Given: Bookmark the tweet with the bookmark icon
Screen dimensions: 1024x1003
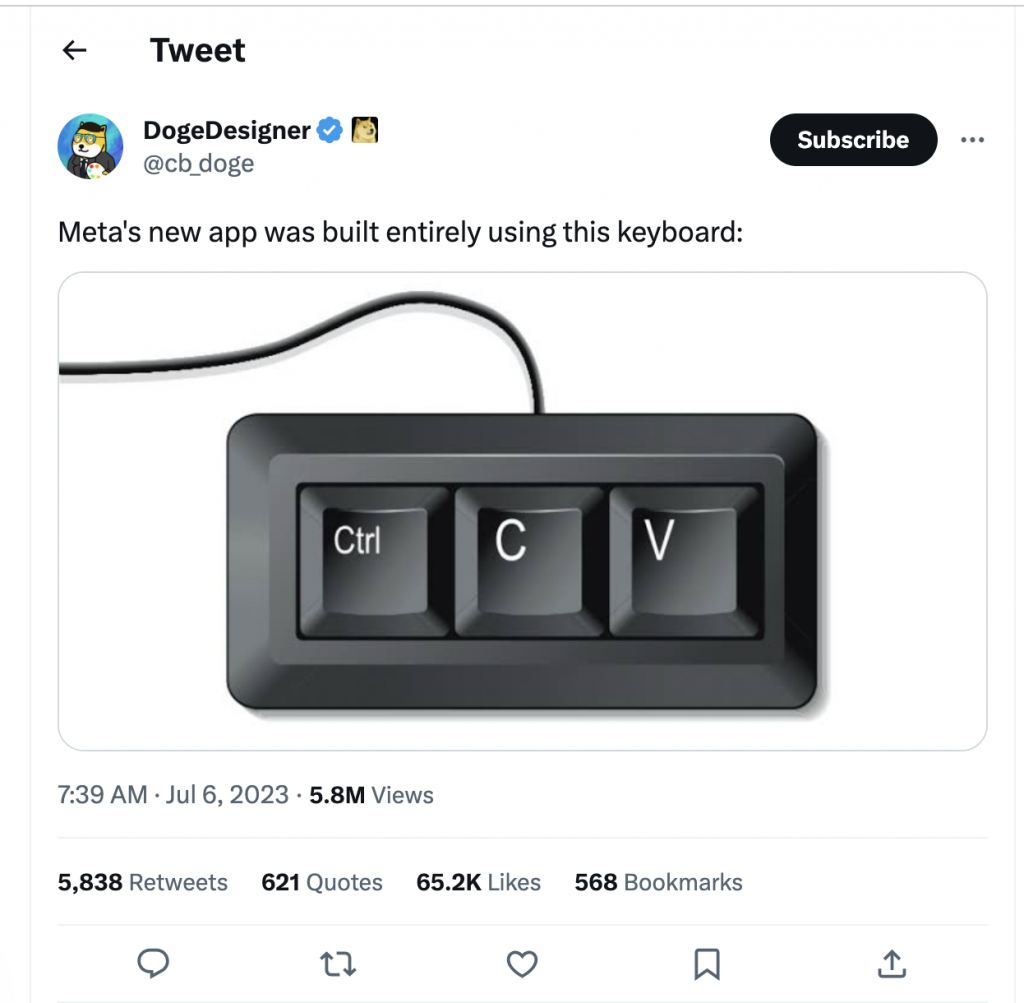Looking at the screenshot, I should pyautogui.click(x=707, y=963).
